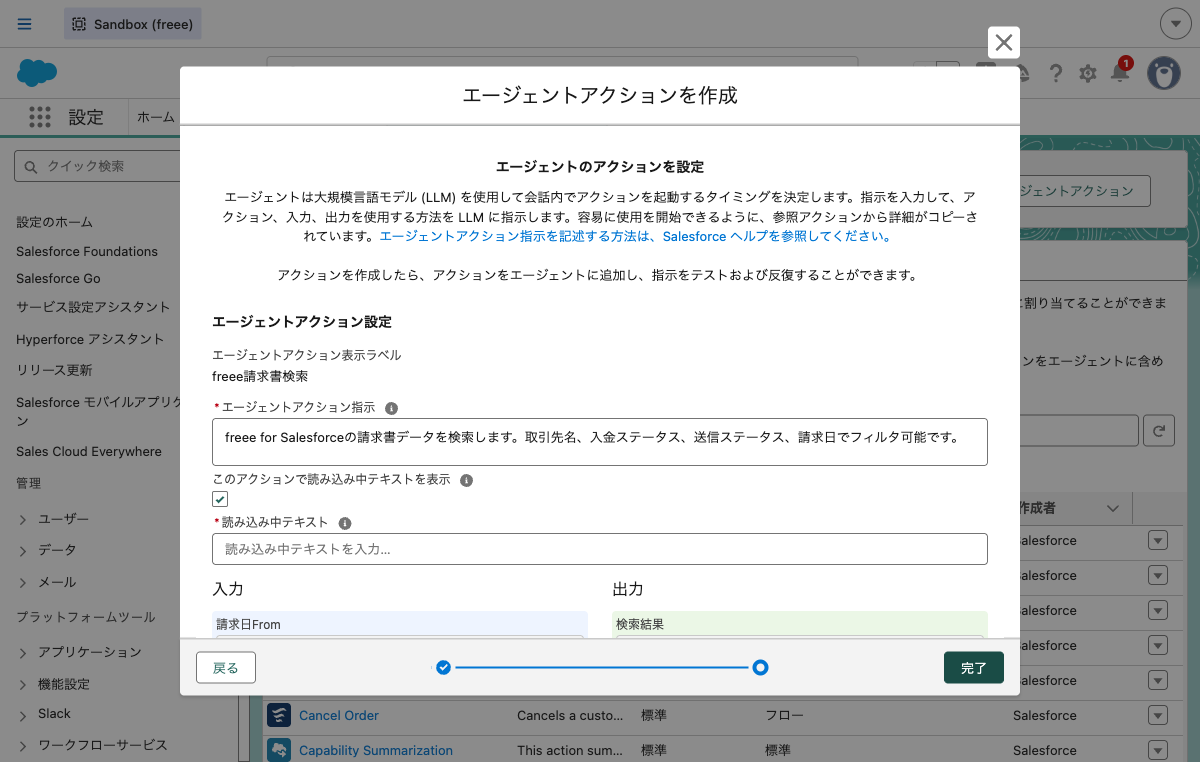This screenshot has height=762, width=1200.
Task: View notifications via the bell icon
Action: tap(1120, 73)
